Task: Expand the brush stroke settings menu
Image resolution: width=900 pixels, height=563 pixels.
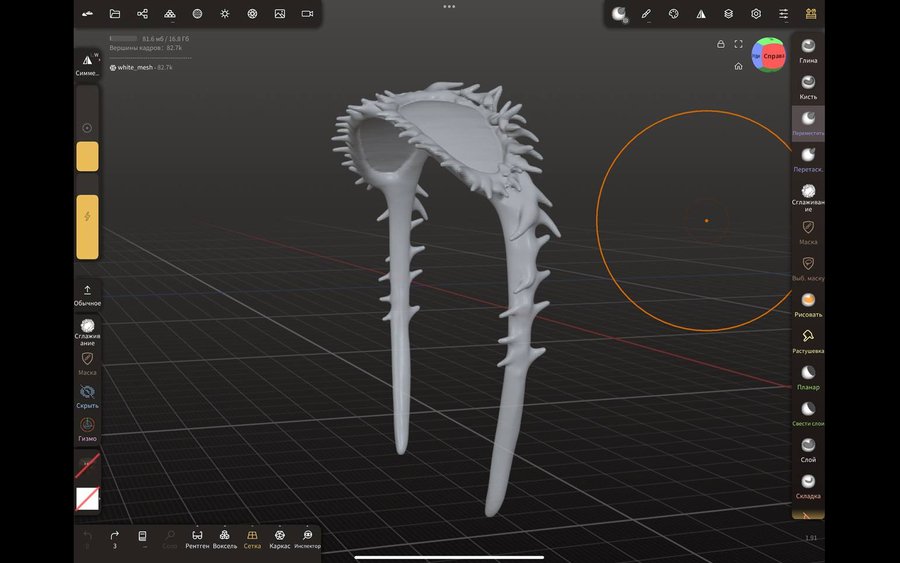Action: pyautogui.click(x=646, y=14)
